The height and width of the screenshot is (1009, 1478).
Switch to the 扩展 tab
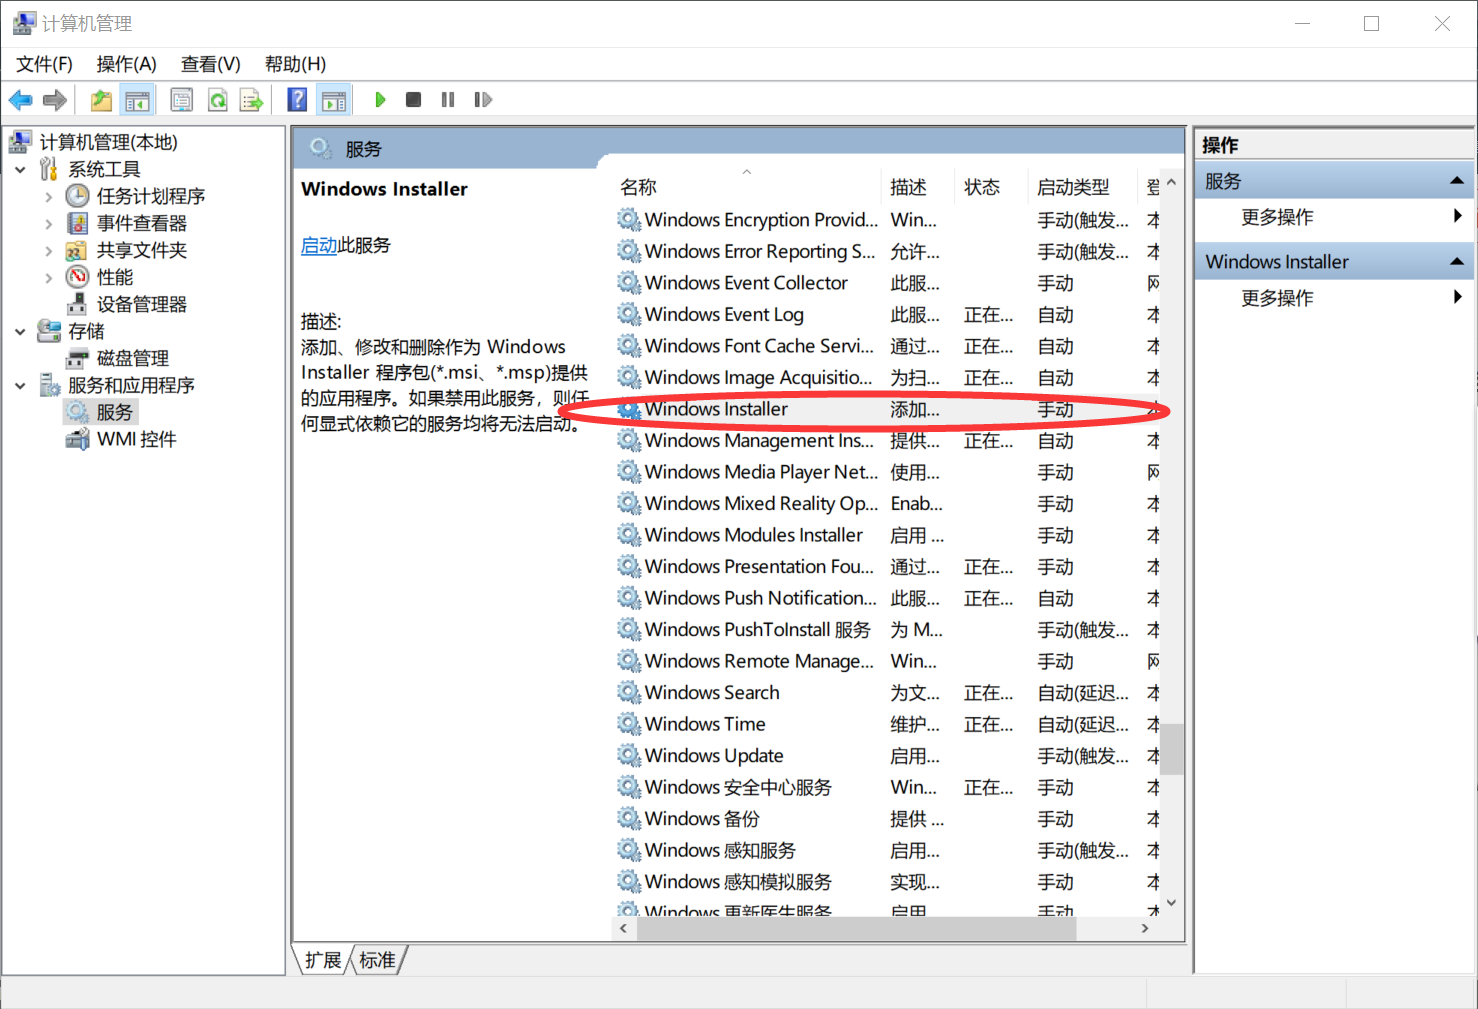tap(323, 960)
